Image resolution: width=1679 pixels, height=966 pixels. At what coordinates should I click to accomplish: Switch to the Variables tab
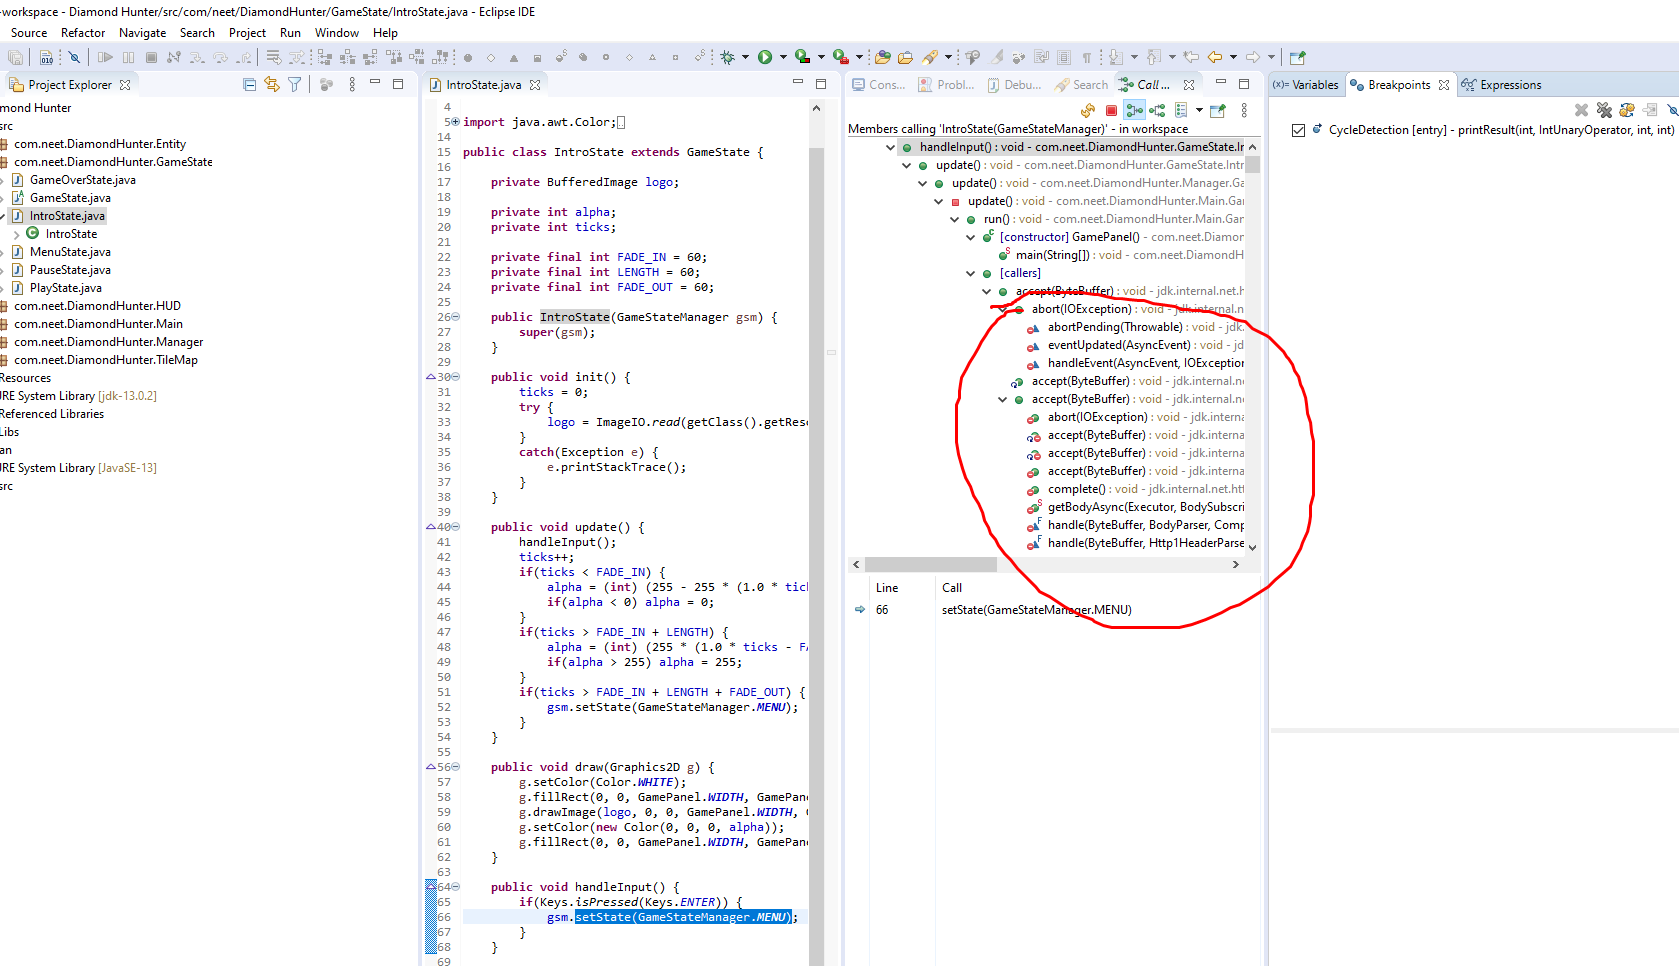click(1306, 85)
